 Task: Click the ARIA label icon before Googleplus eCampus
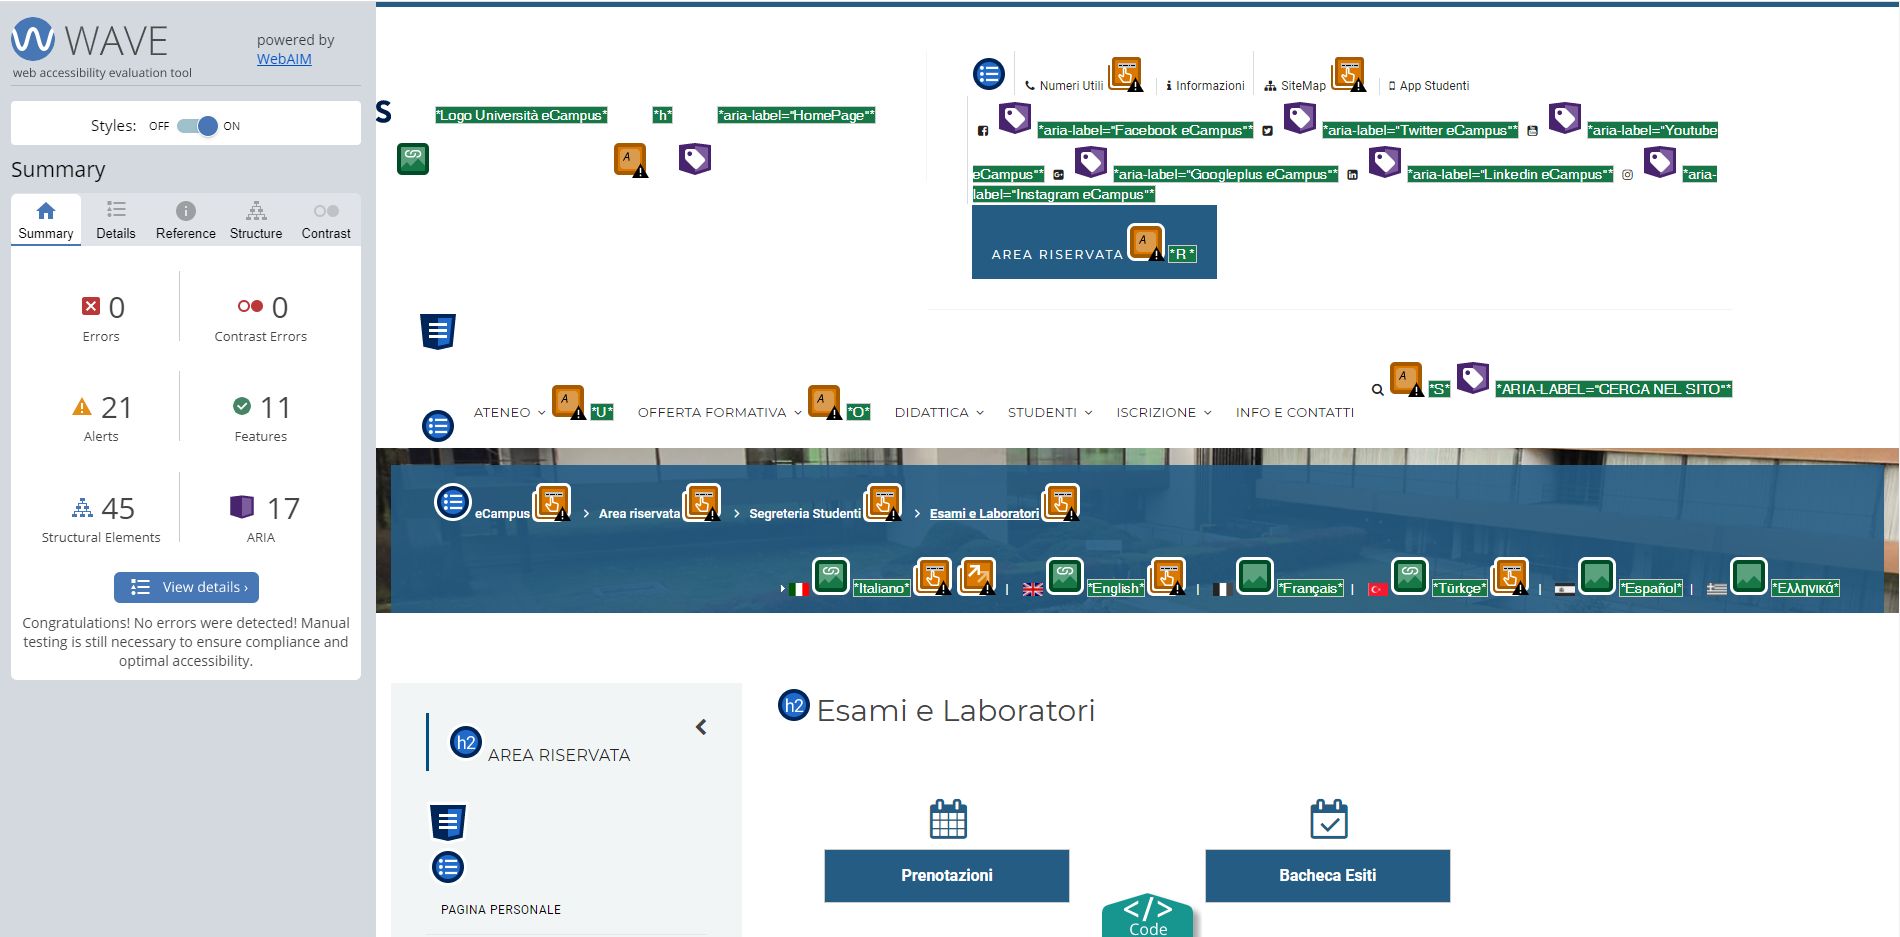[x=1090, y=162]
